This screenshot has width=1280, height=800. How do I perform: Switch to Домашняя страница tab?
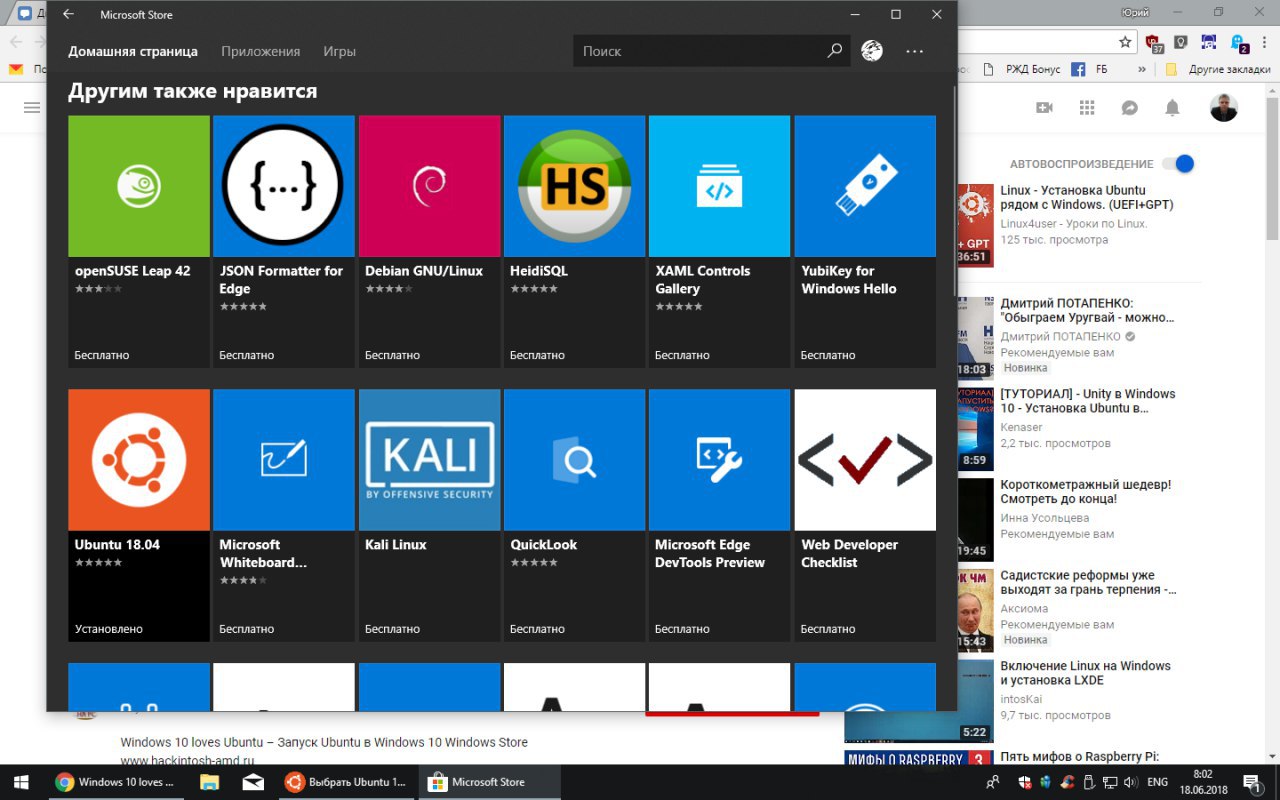(133, 51)
